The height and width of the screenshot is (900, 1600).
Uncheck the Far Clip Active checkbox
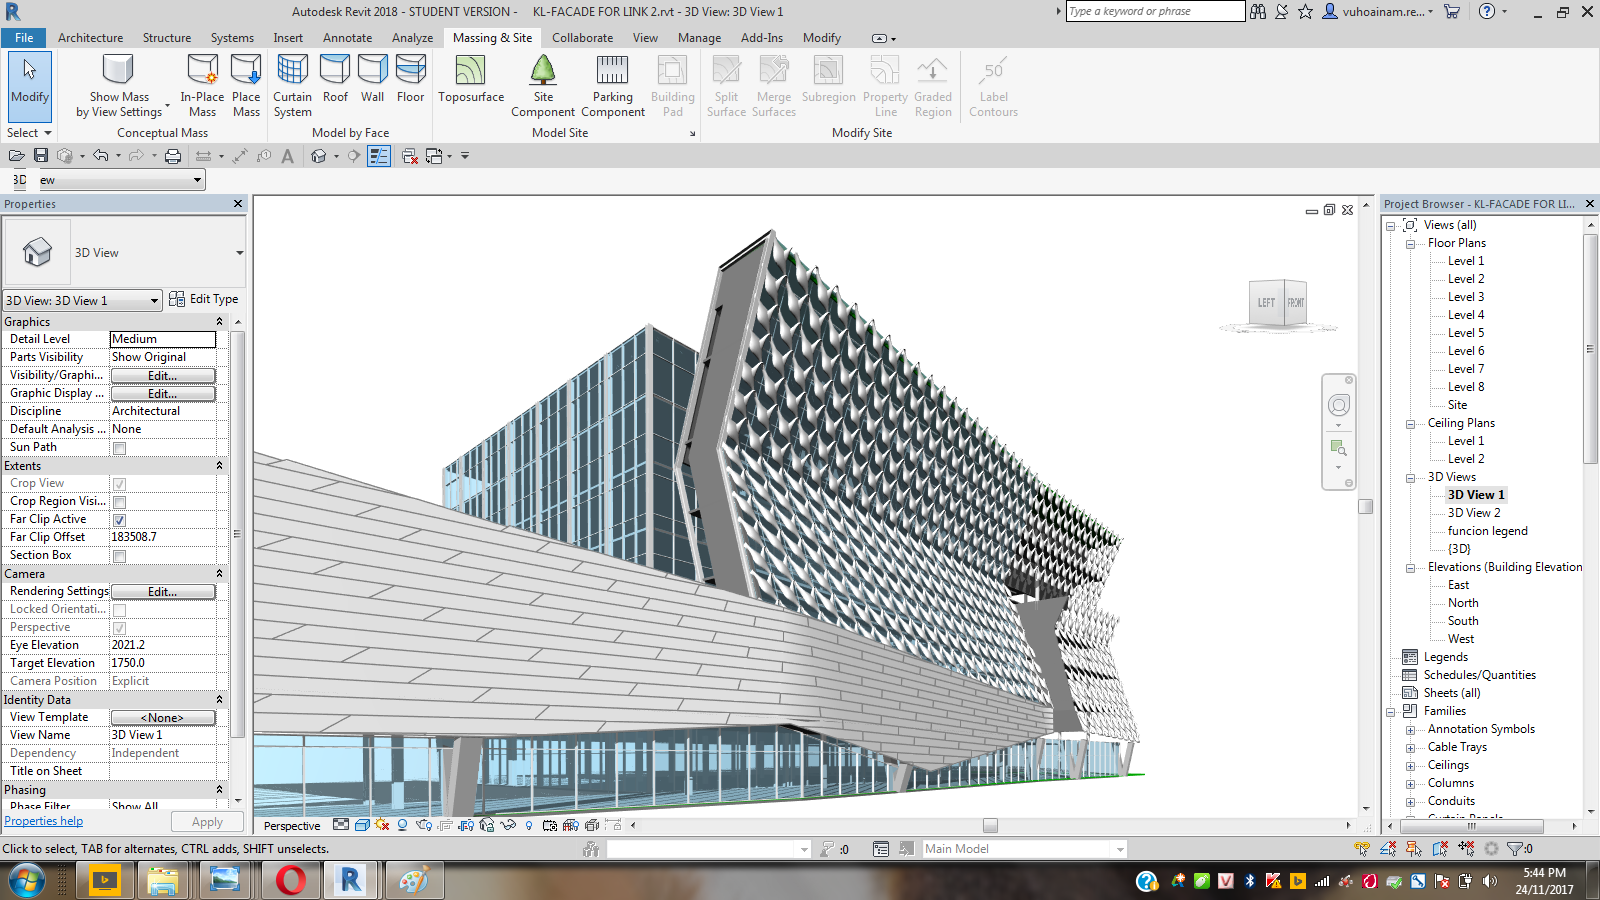[119, 520]
